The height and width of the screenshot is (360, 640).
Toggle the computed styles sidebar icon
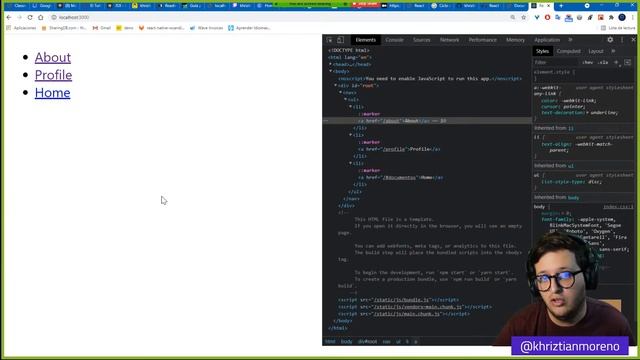(627, 62)
